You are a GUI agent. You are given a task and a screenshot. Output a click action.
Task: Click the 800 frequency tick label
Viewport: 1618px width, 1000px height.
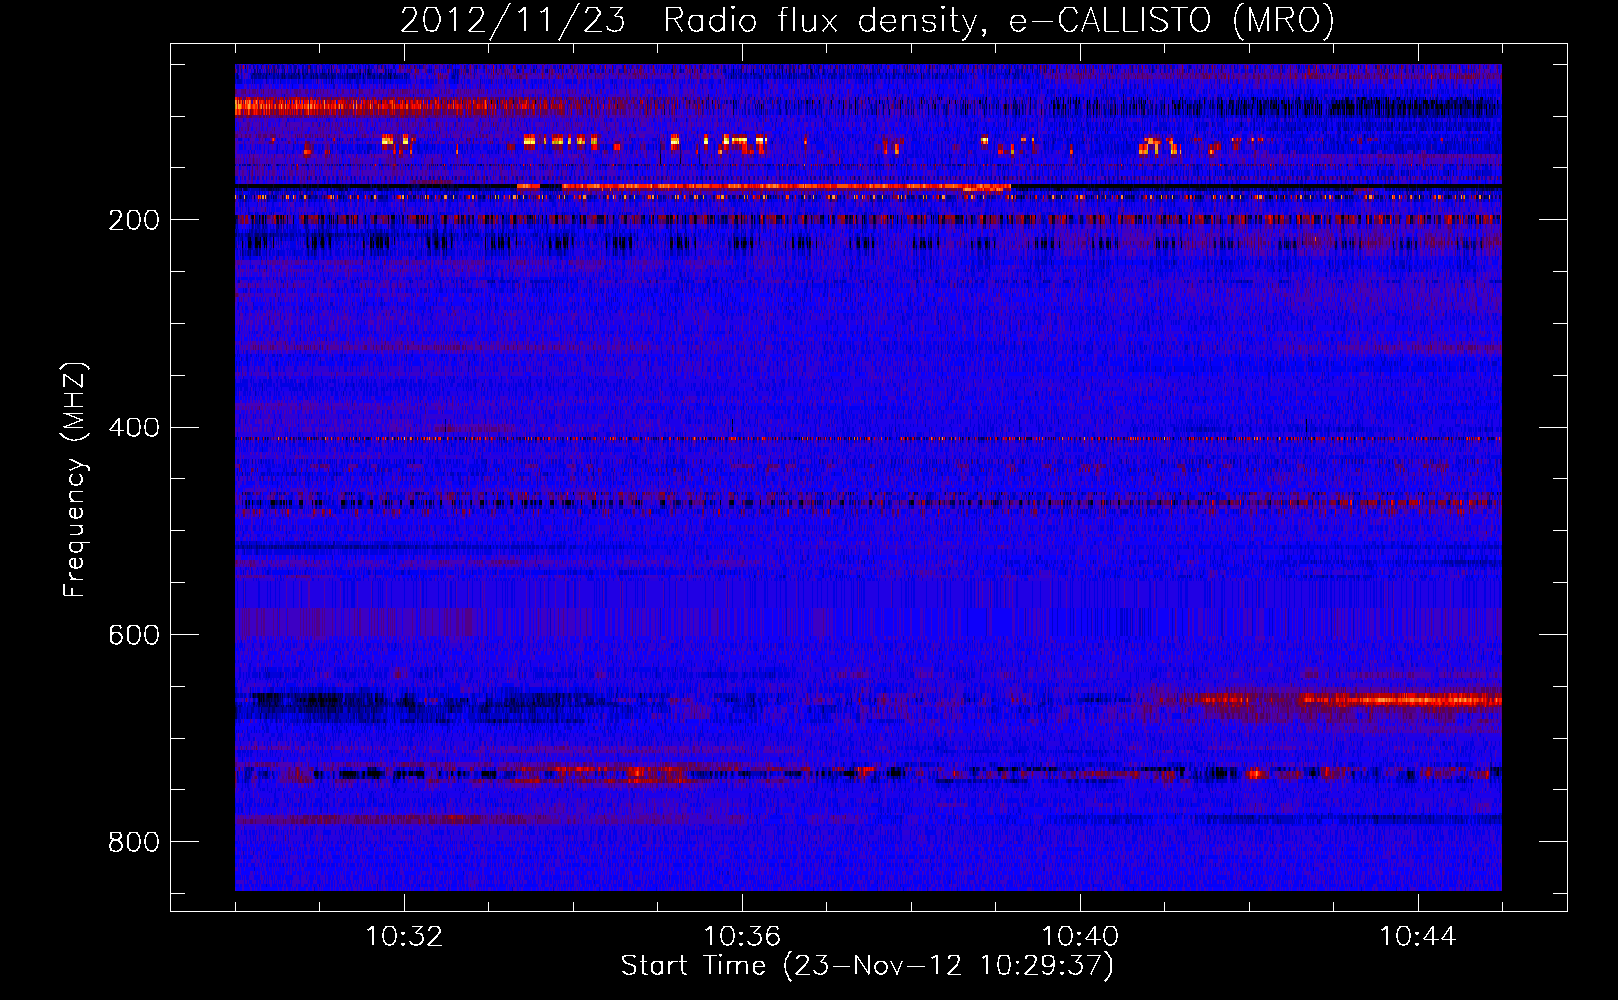[x=134, y=842]
